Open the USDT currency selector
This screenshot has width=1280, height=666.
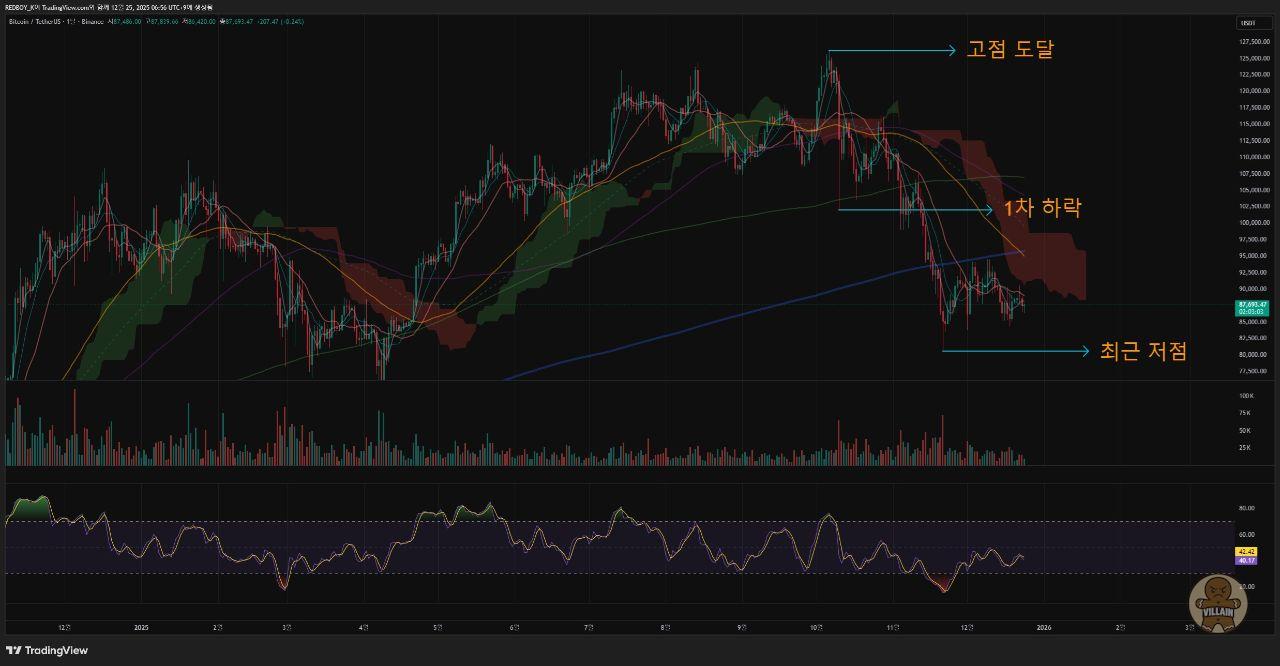click(x=1248, y=22)
